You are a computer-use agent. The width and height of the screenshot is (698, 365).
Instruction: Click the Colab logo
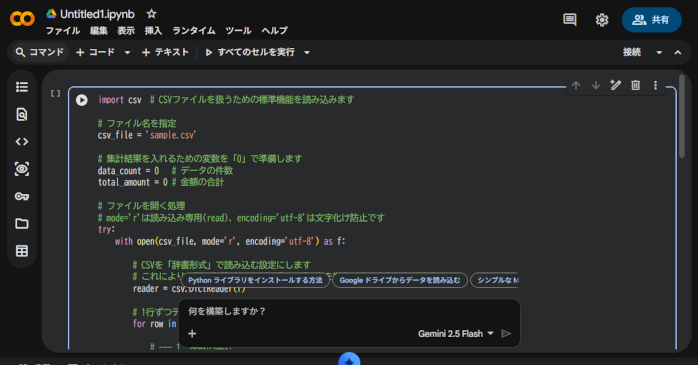(x=22, y=19)
